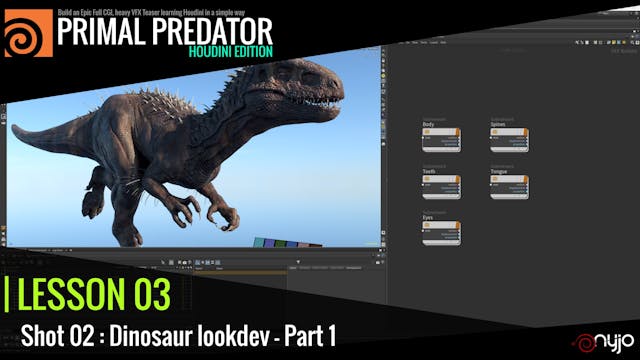This screenshot has width=640, height=360.
Task: Click the 'Body' node name label
Action: coord(428,124)
